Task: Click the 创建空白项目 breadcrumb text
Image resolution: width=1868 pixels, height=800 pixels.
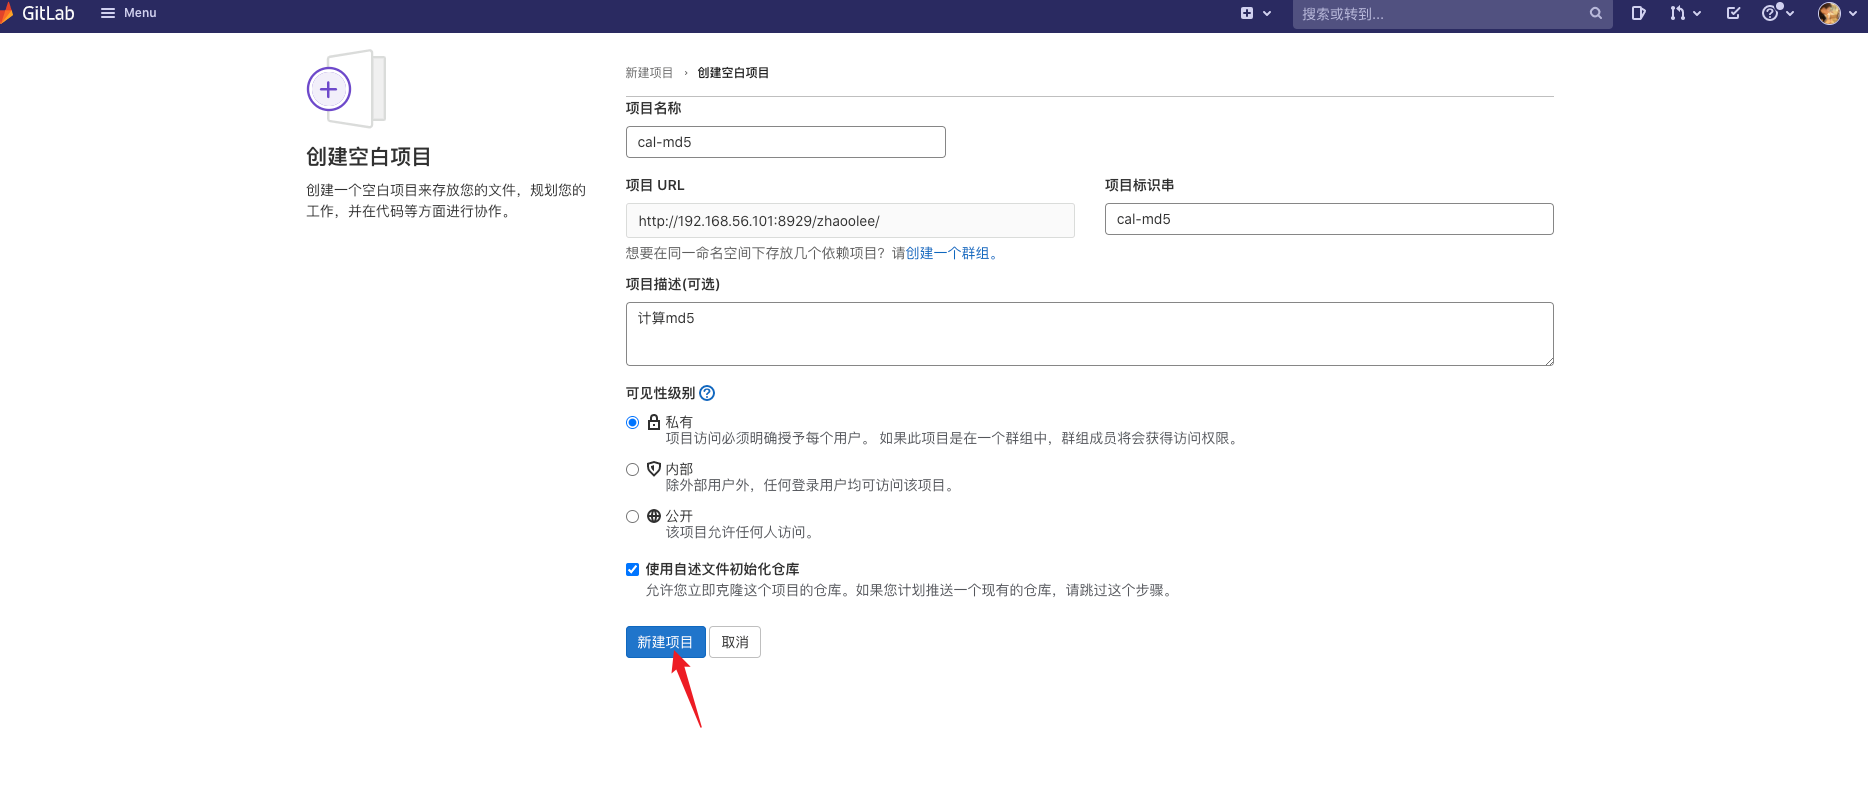Action: click(x=733, y=73)
